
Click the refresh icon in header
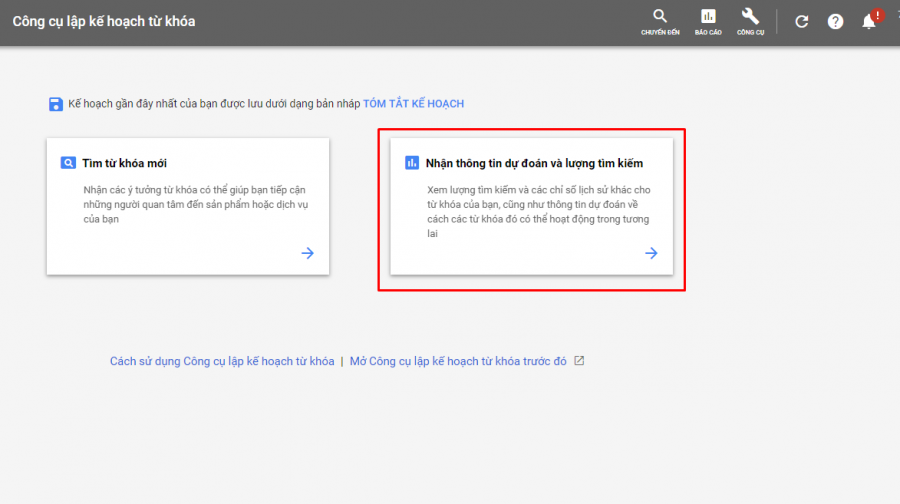click(801, 22)
